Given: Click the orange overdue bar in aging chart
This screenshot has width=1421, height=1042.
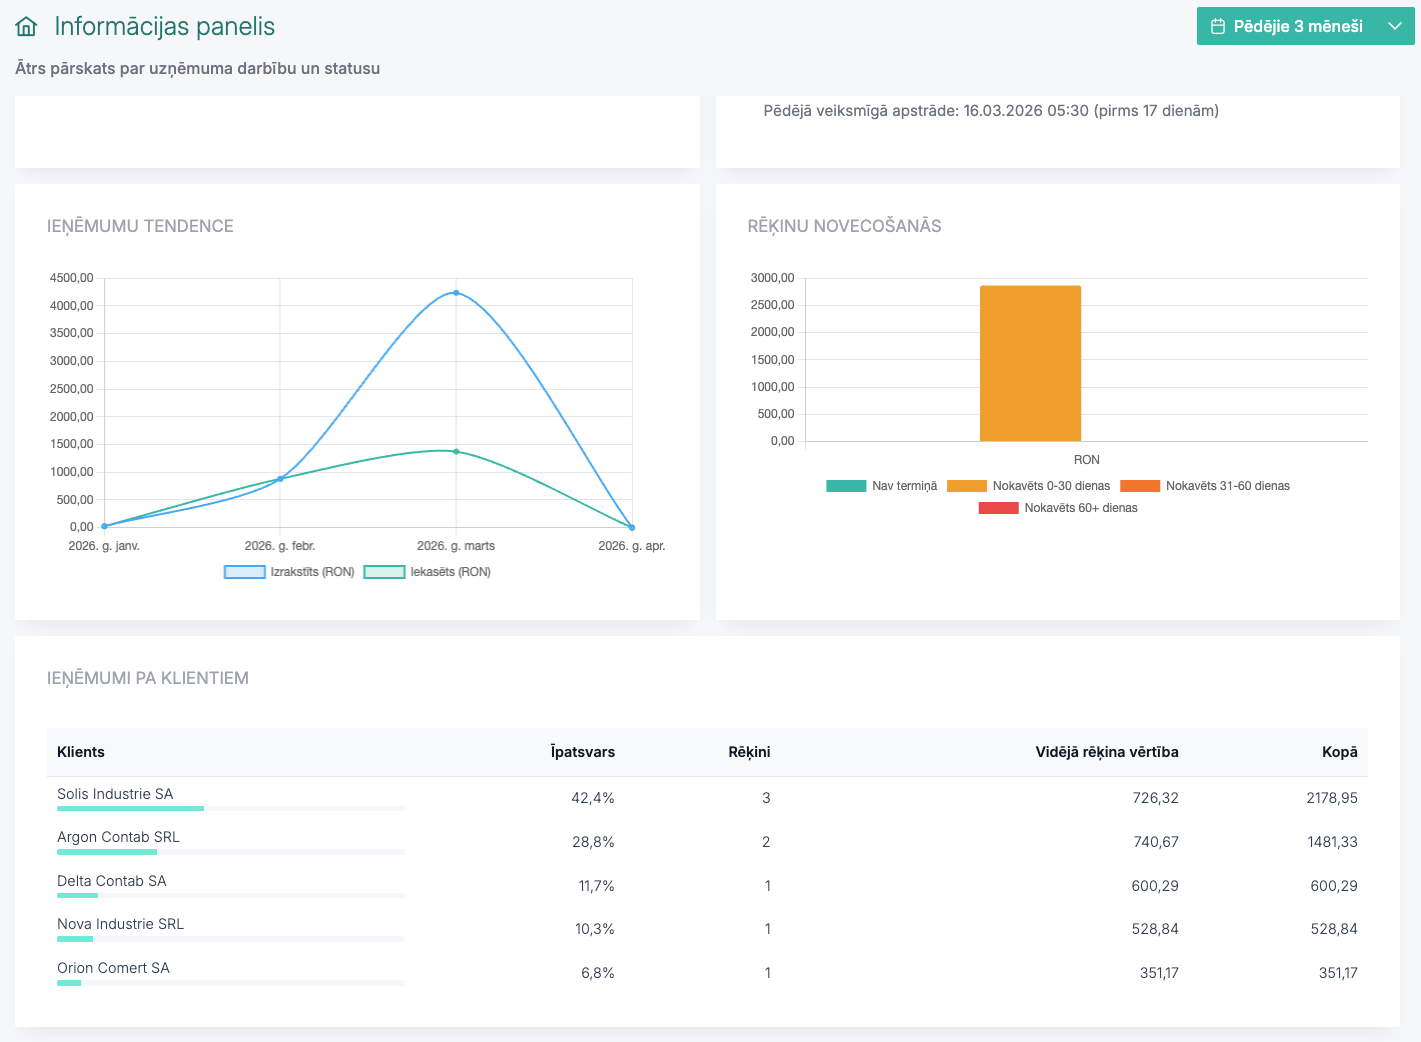Looking at the screenshot, I should coord(1030,363).
